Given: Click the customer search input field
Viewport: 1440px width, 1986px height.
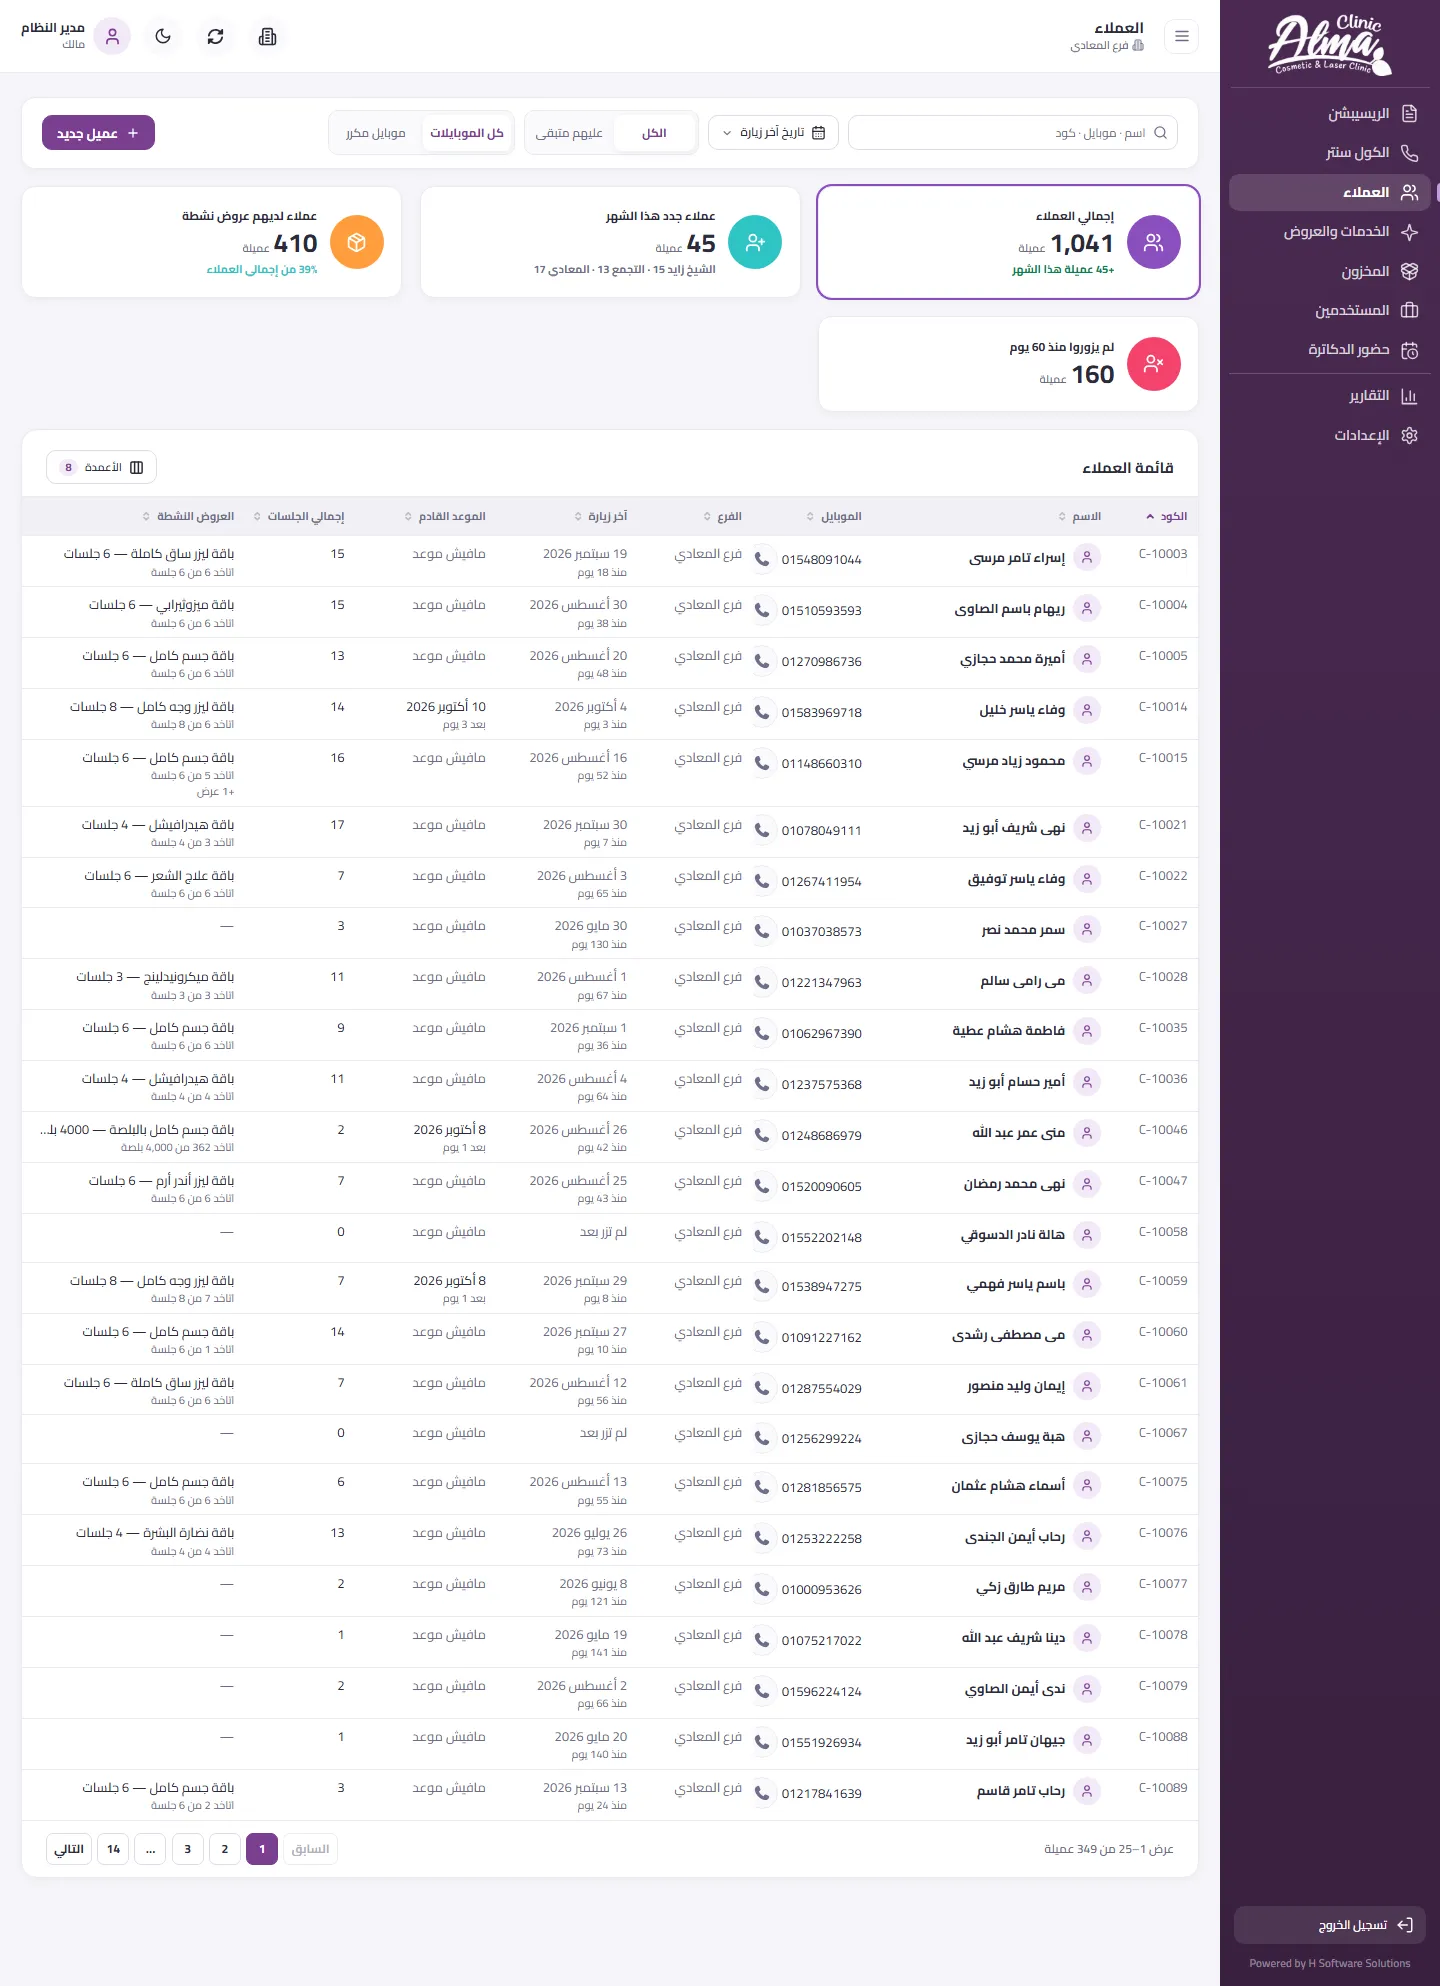Looking at the screenshot, I should [x=1012, y=133].
